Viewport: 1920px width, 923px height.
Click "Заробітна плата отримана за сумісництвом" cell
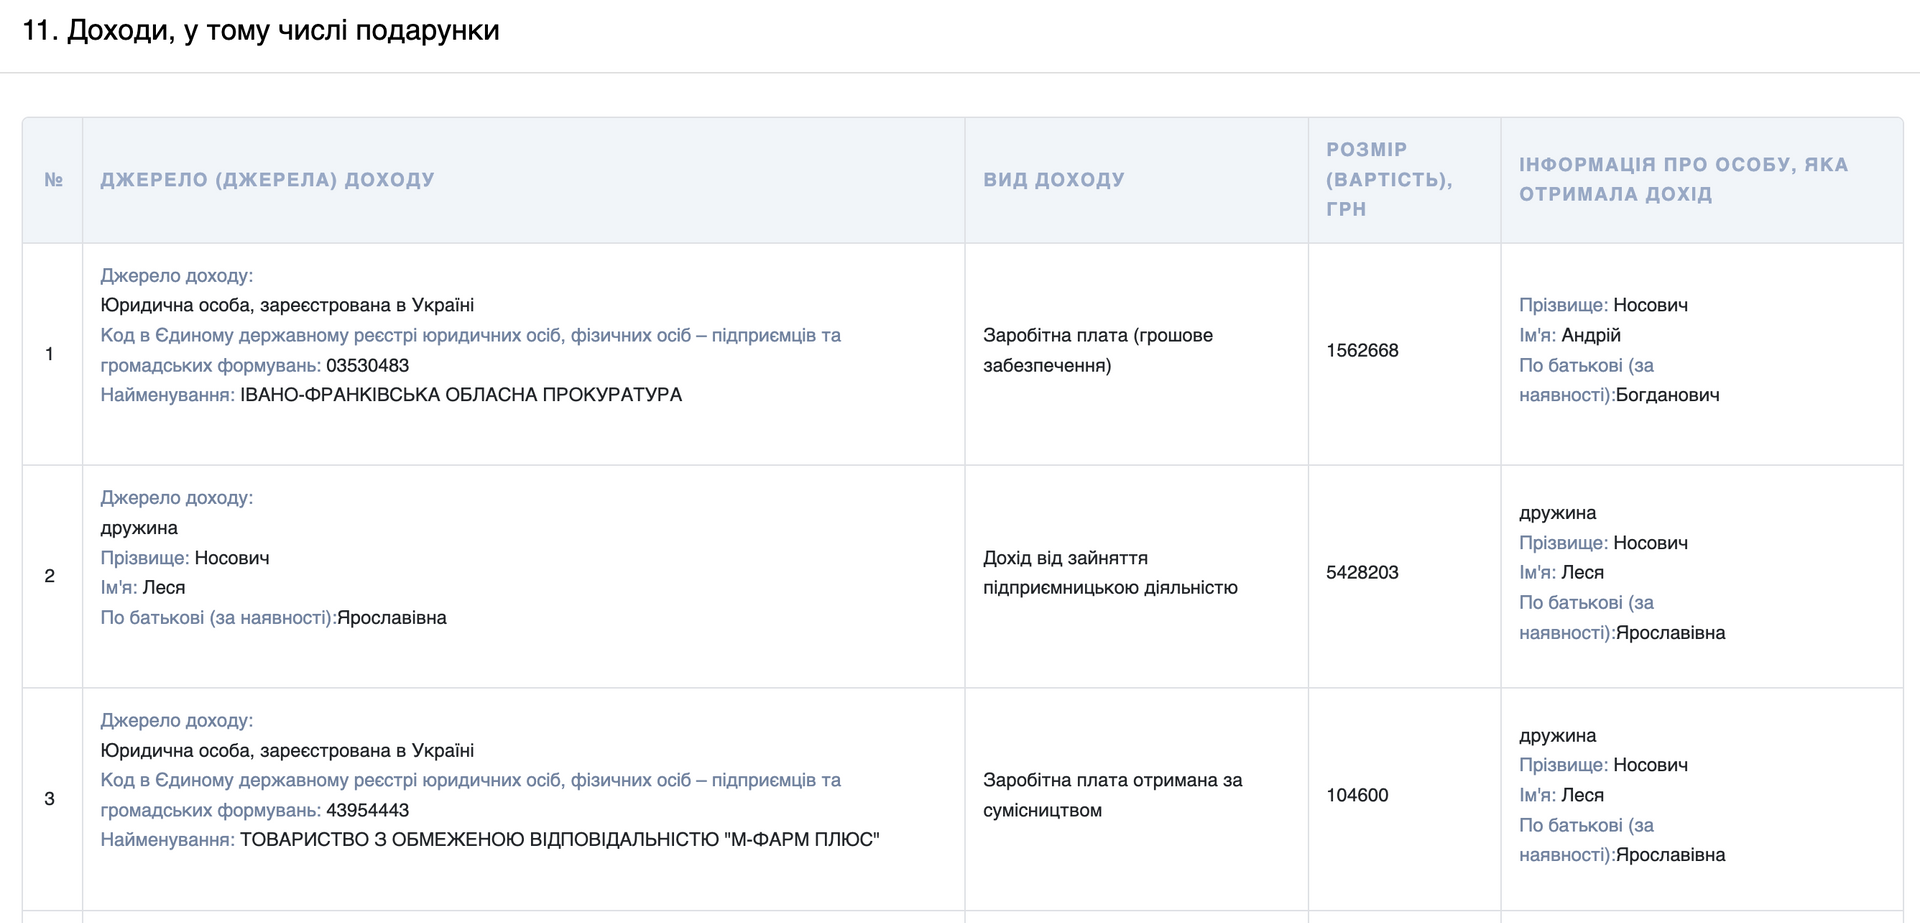[x=1112, y=796]
